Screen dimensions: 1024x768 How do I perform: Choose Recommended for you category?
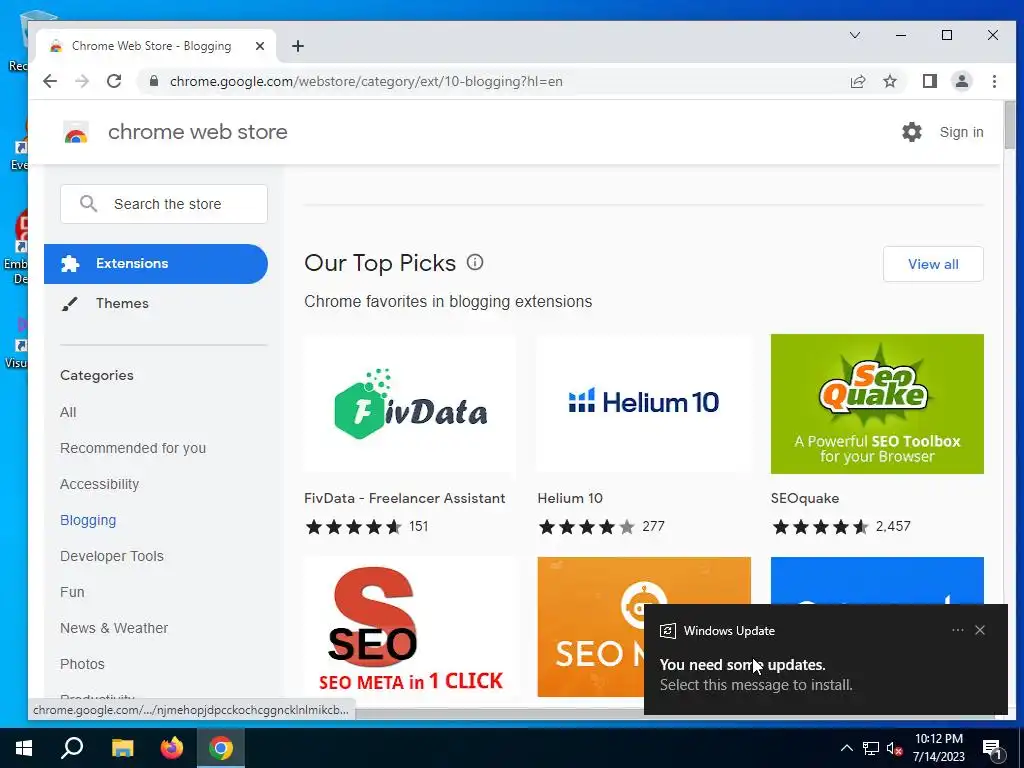click(x=133, y=448)
